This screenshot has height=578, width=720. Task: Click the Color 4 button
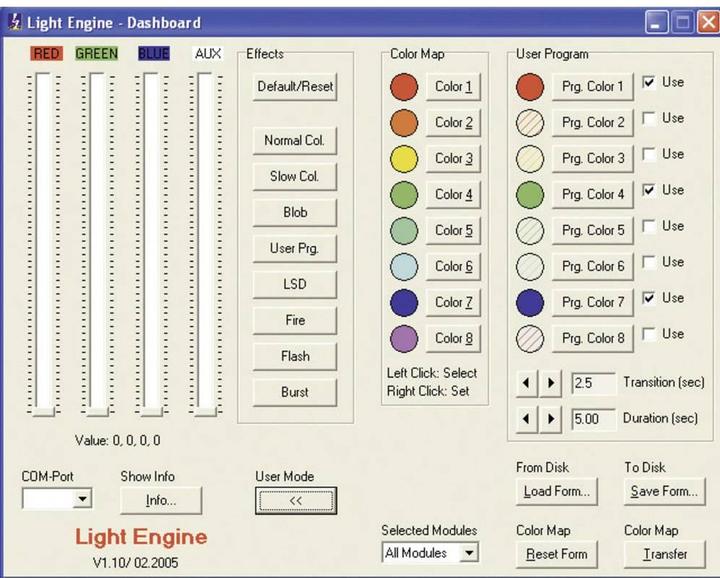click(x=453, y=195)
